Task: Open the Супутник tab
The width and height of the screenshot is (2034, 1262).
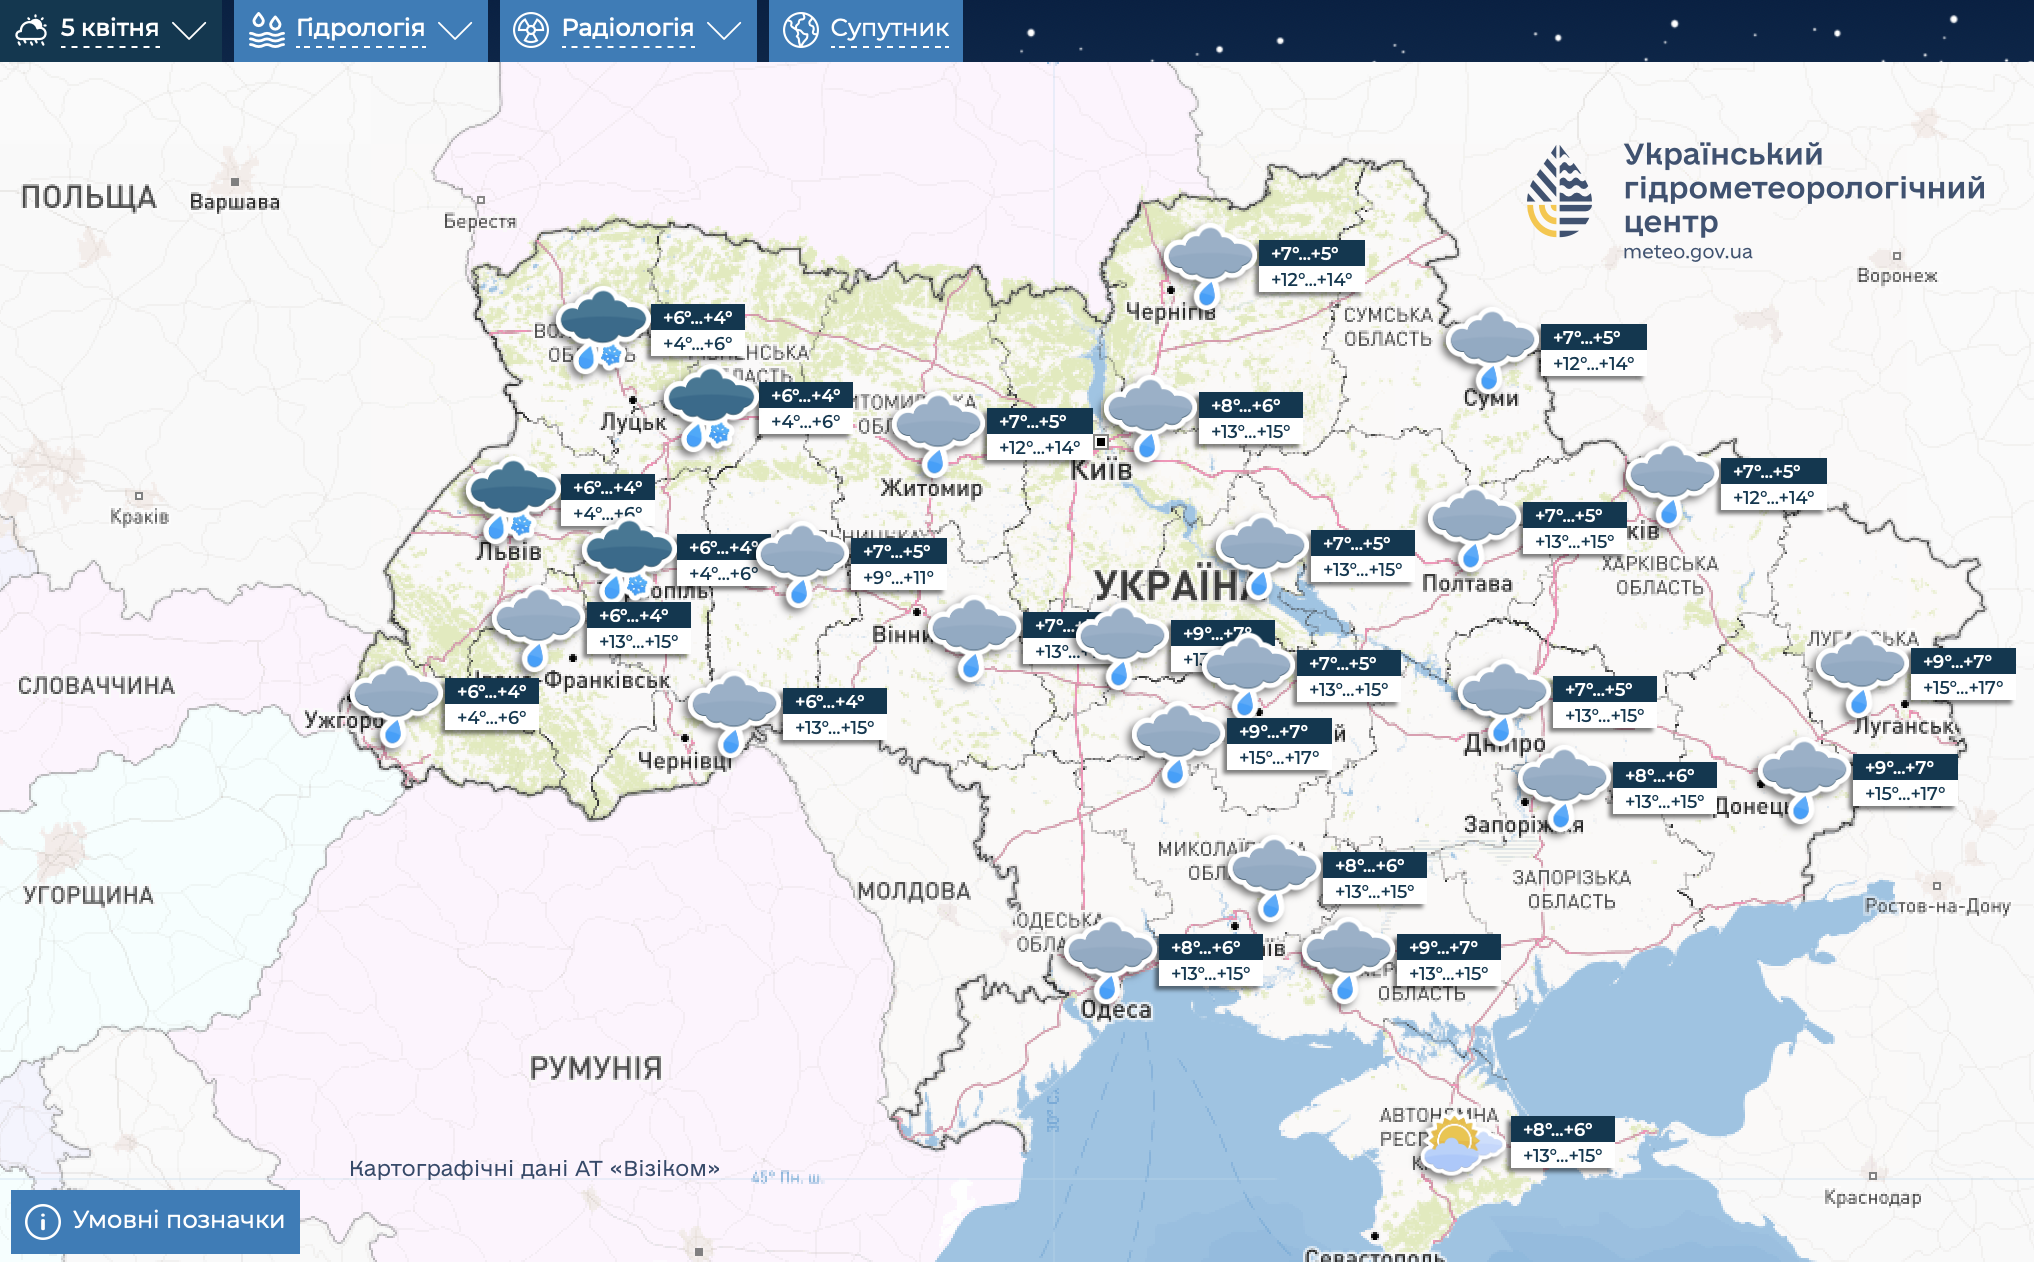Action: [888, 29]
